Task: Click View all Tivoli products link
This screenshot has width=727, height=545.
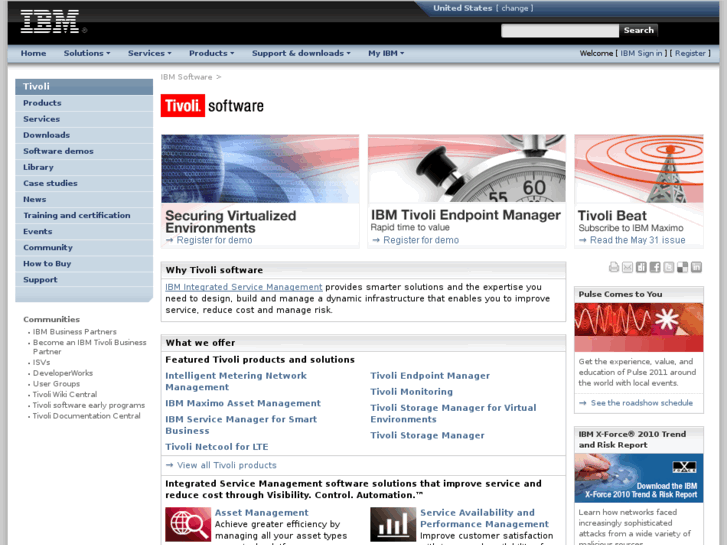Action: click(x=227, y=465)
